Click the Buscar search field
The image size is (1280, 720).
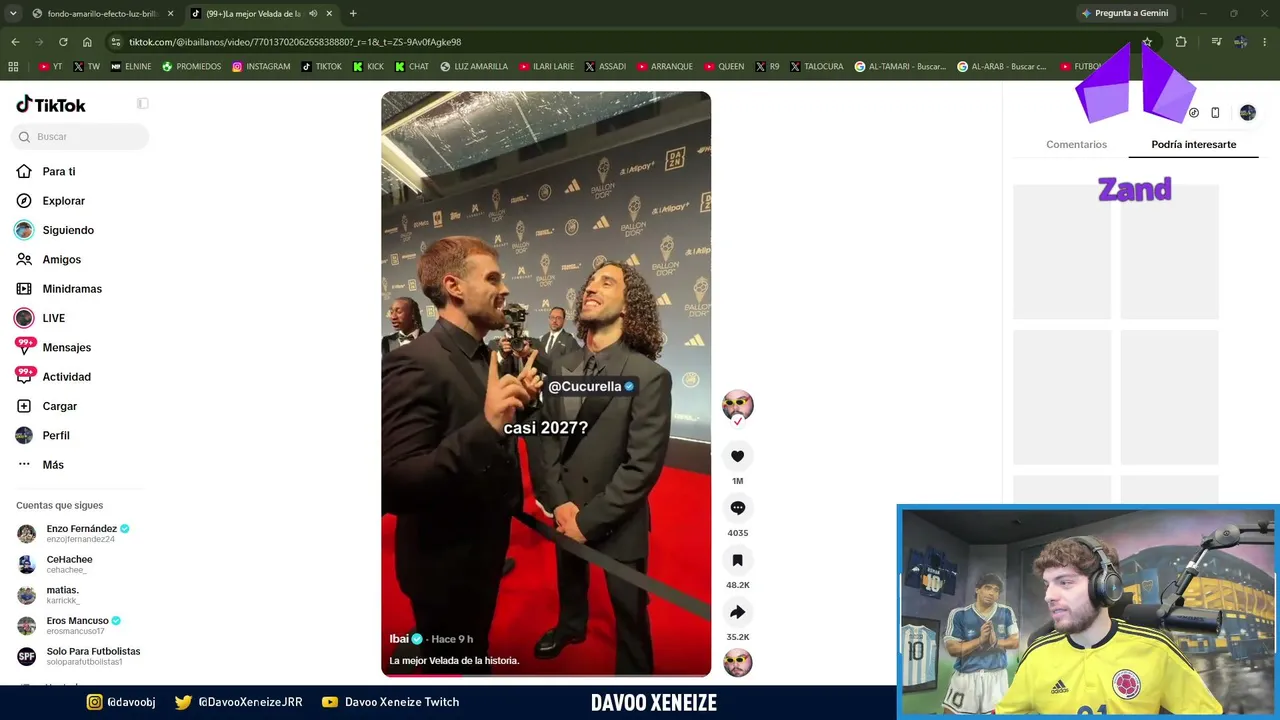coord(82,137)
